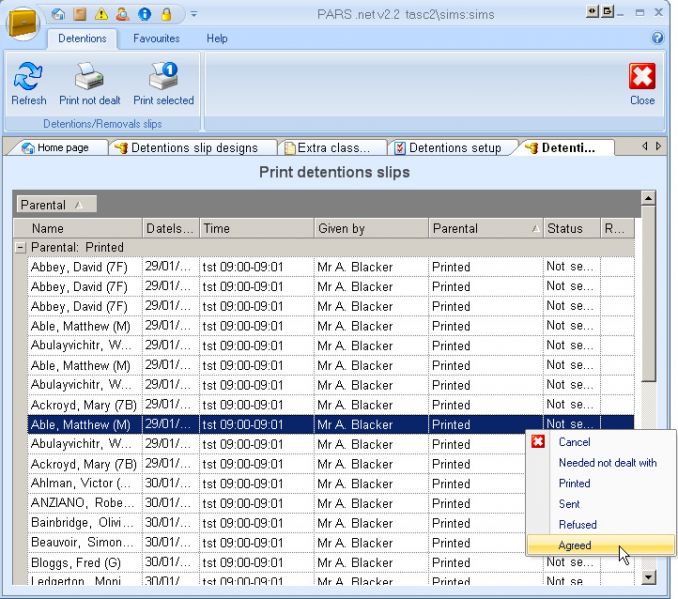Open the blue question mark help icon
The width and height of the screenshot is (678, 599).
click(x=657, y=38)
